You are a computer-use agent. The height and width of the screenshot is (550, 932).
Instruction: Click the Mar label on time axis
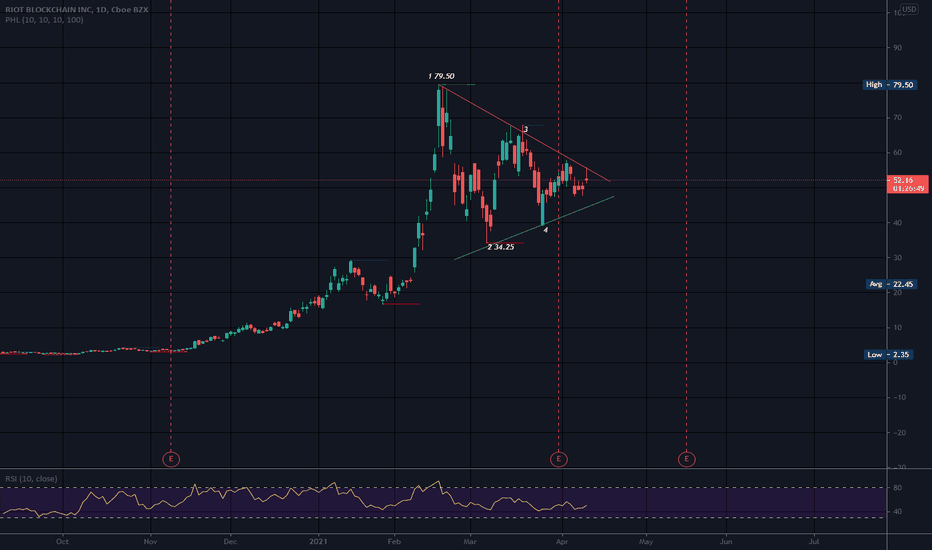point(470,542)
